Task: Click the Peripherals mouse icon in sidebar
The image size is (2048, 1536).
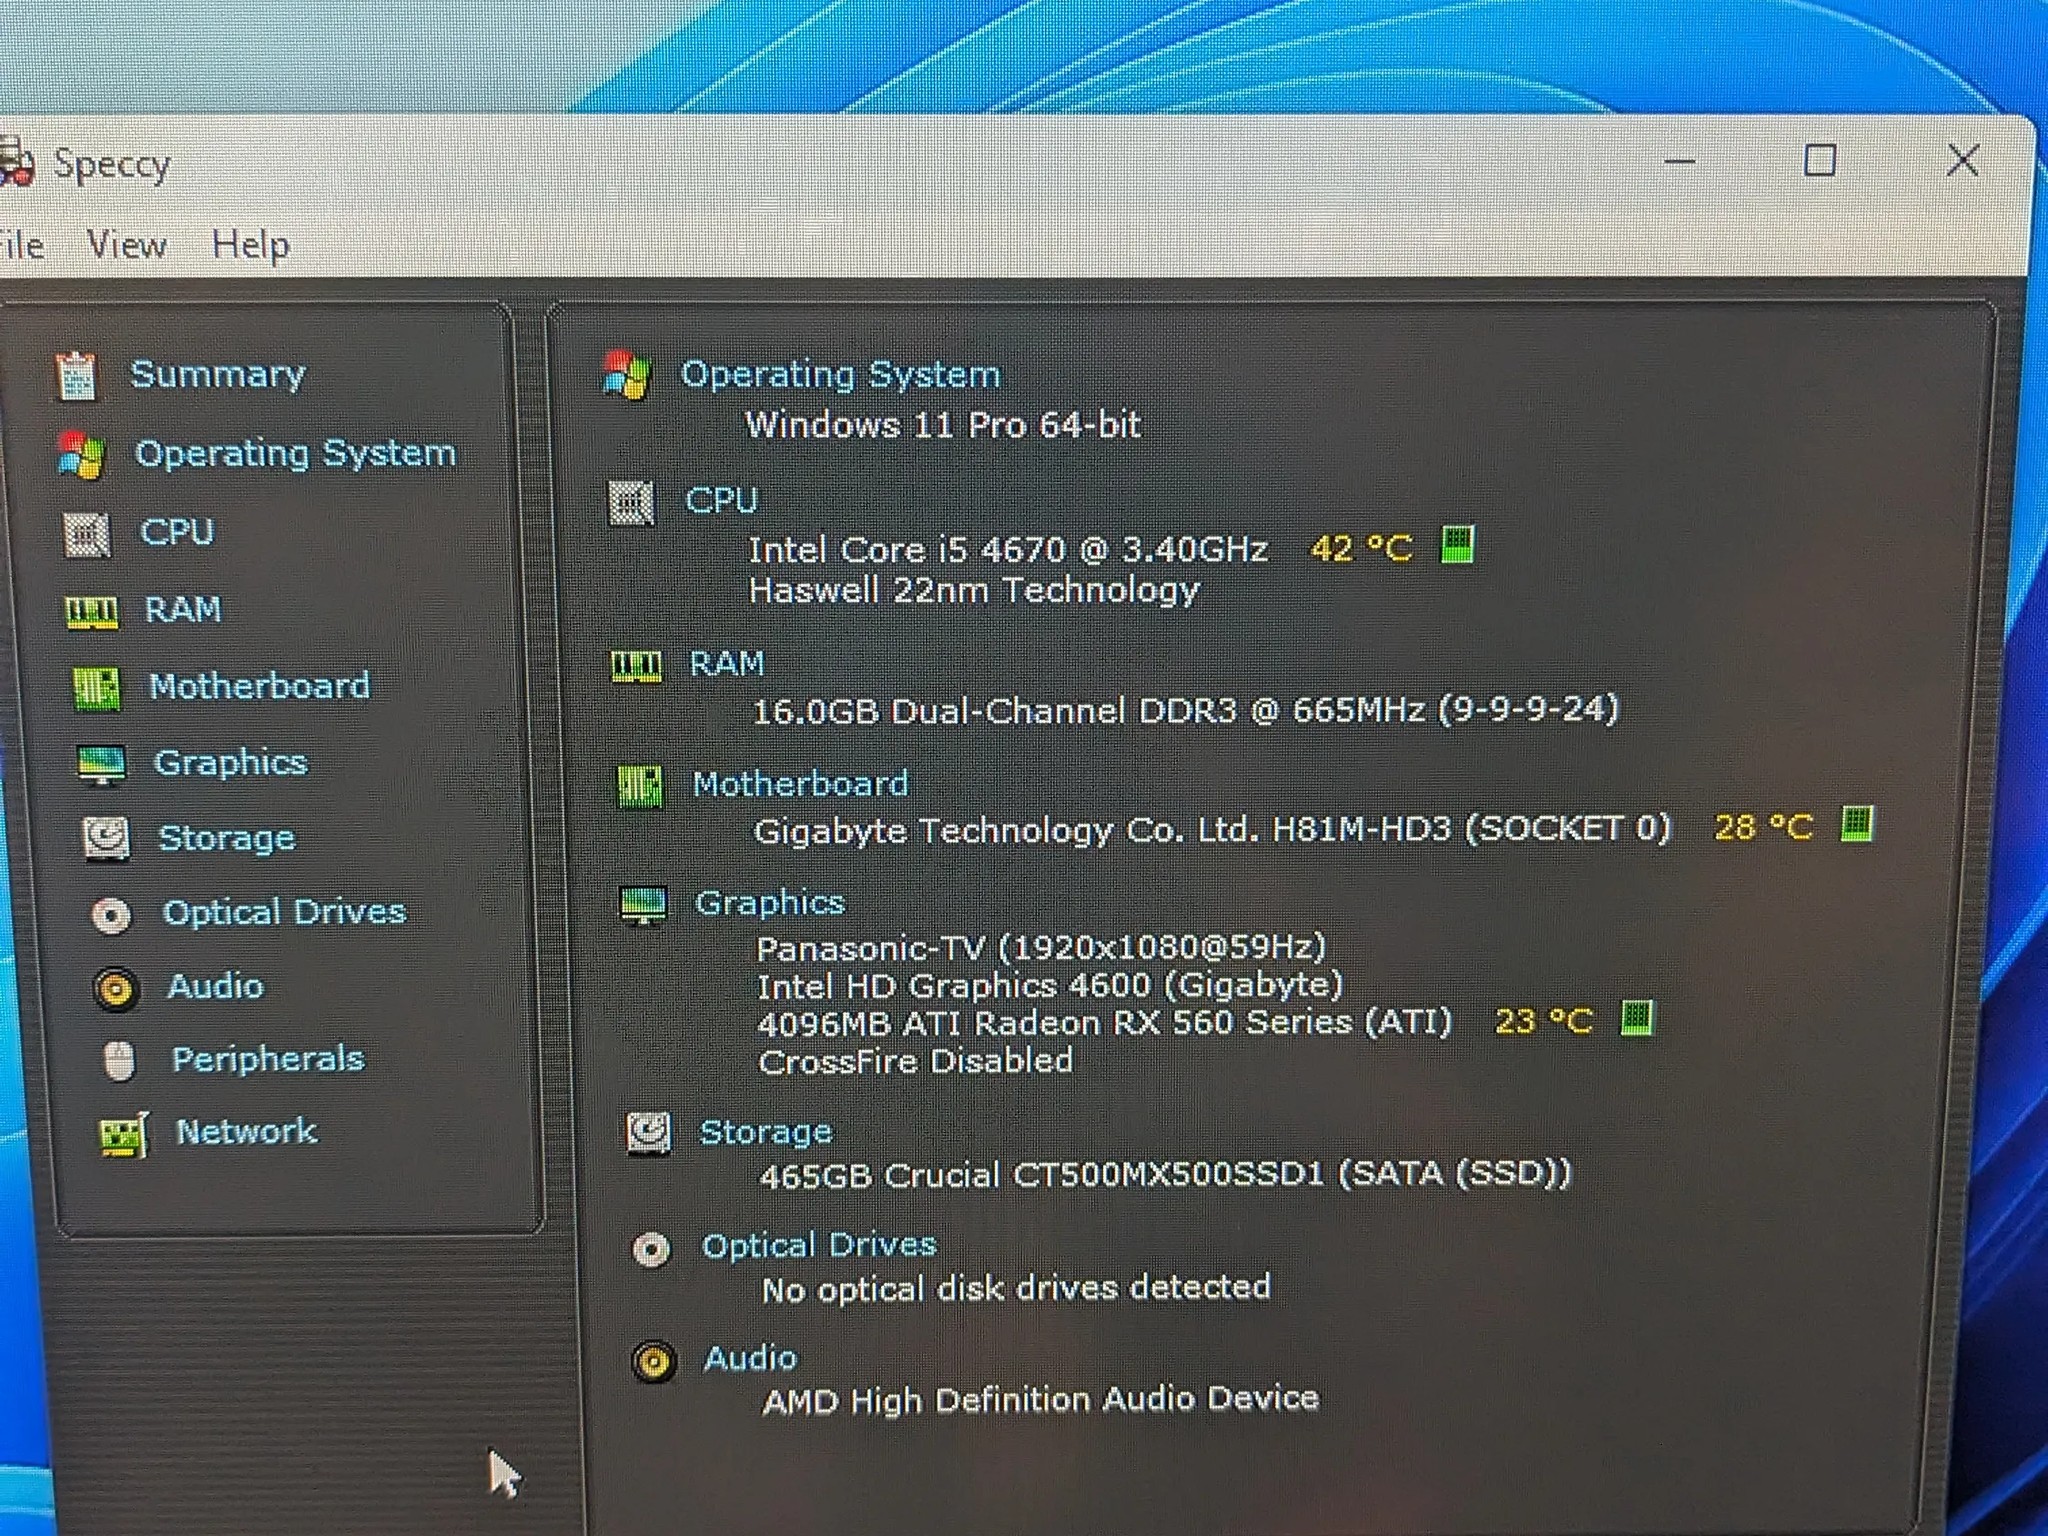Action: coord(120,1061)
